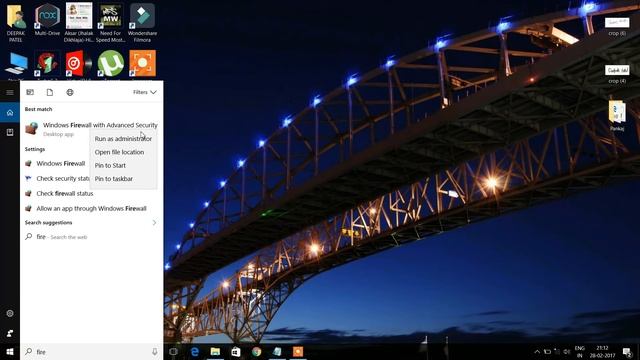Open red music app desktop shortcut
This screenshot has height=360, width=640.
pyautogui.click(x=79, y=64)
